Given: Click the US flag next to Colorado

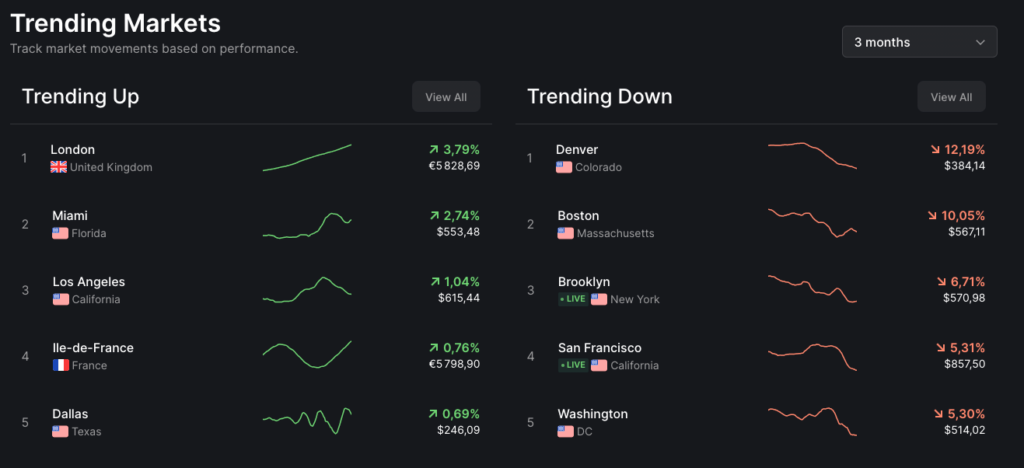Looking at the screenshot, I should click(x=564, y=167).
